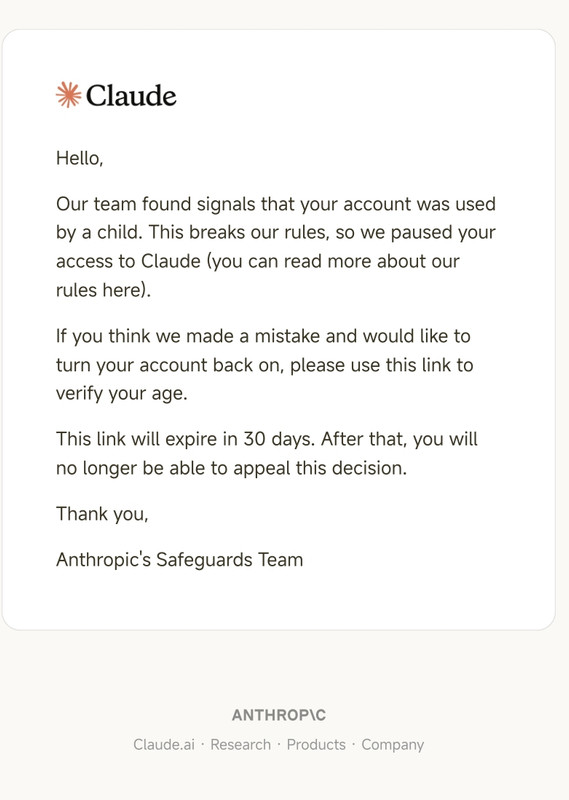Open the Company footer link
The height and width of the screenshot is (800, 569).
pos(392,745)
